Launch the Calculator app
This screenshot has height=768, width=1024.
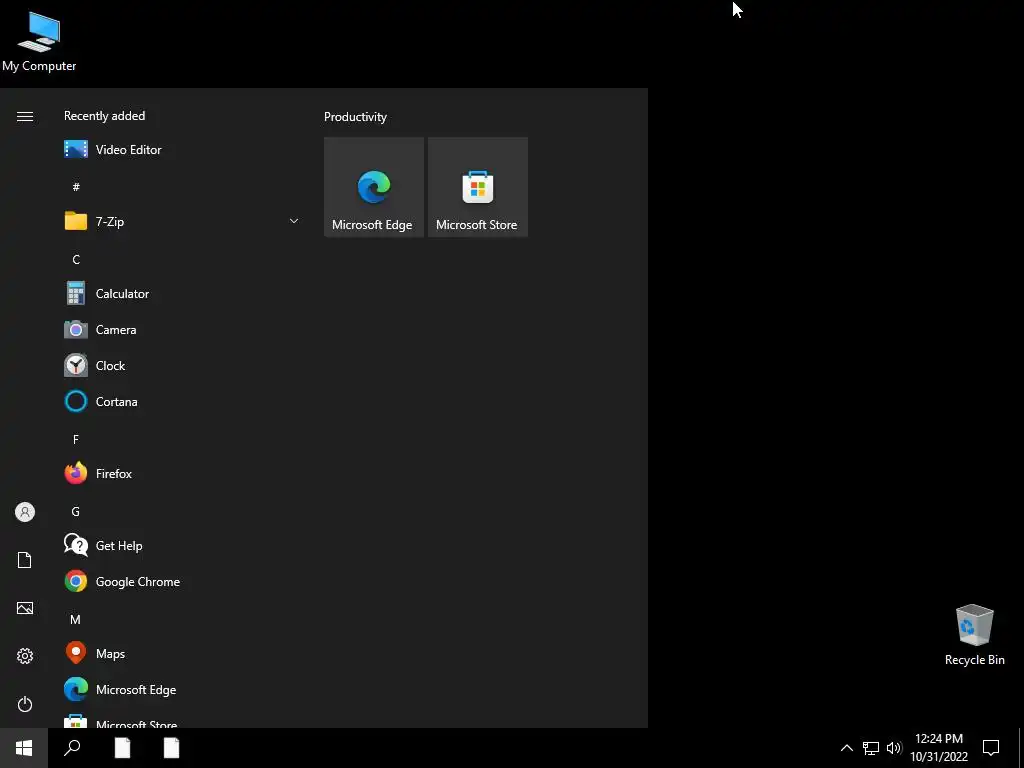pyautogui.click(x=183, y=294)
